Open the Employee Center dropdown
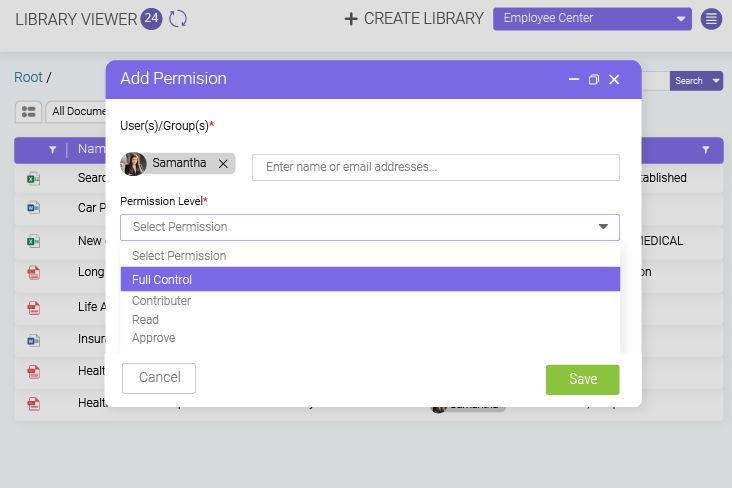This screenshot has height=488, width=732. pos(592,19)
